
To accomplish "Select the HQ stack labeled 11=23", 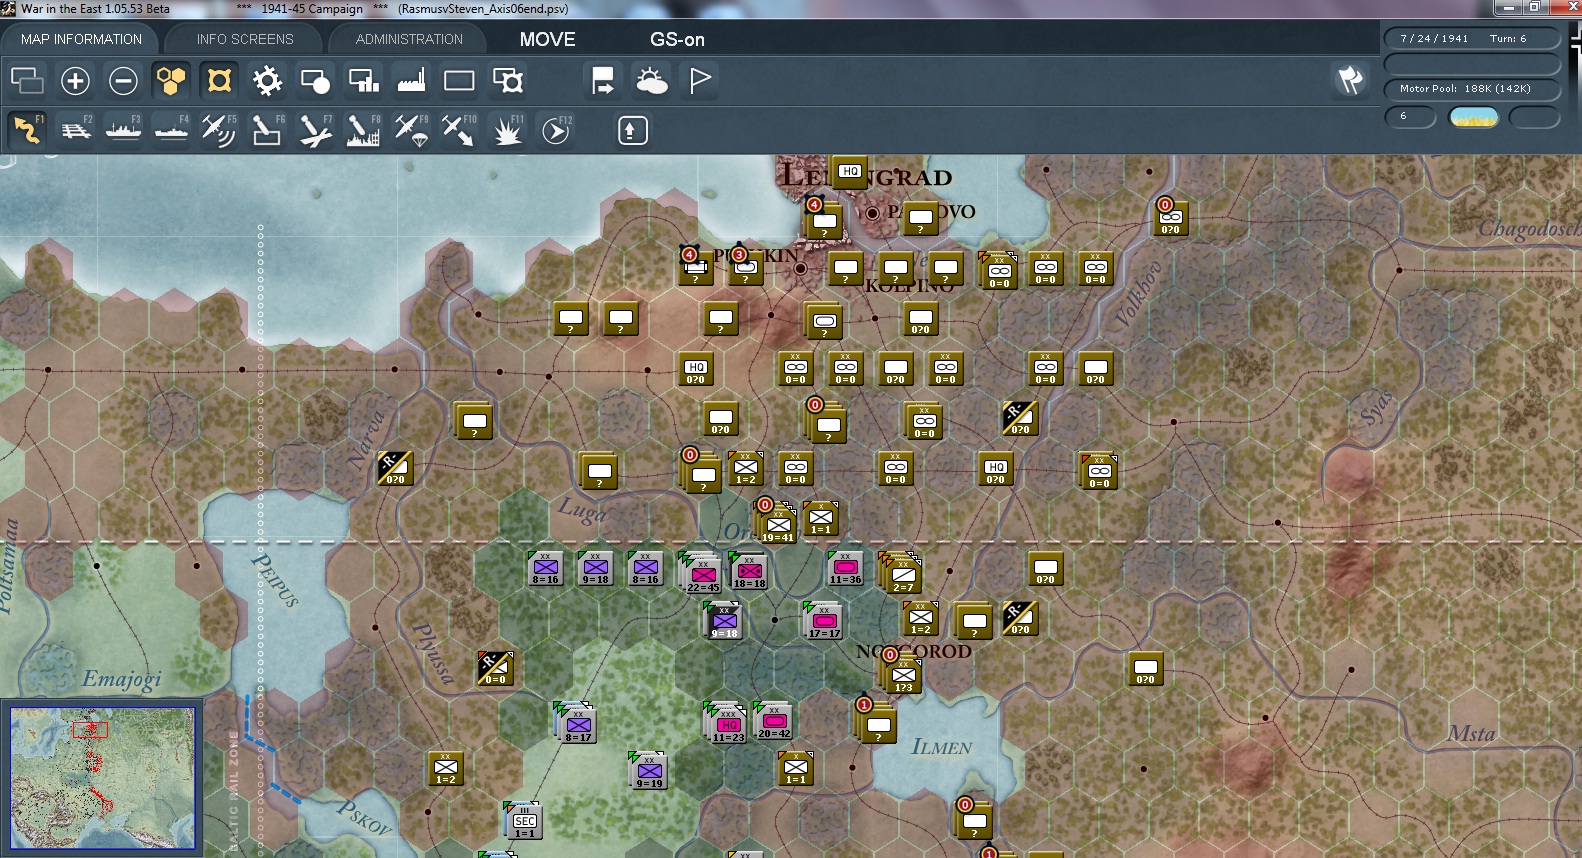I will pos(727,723).
